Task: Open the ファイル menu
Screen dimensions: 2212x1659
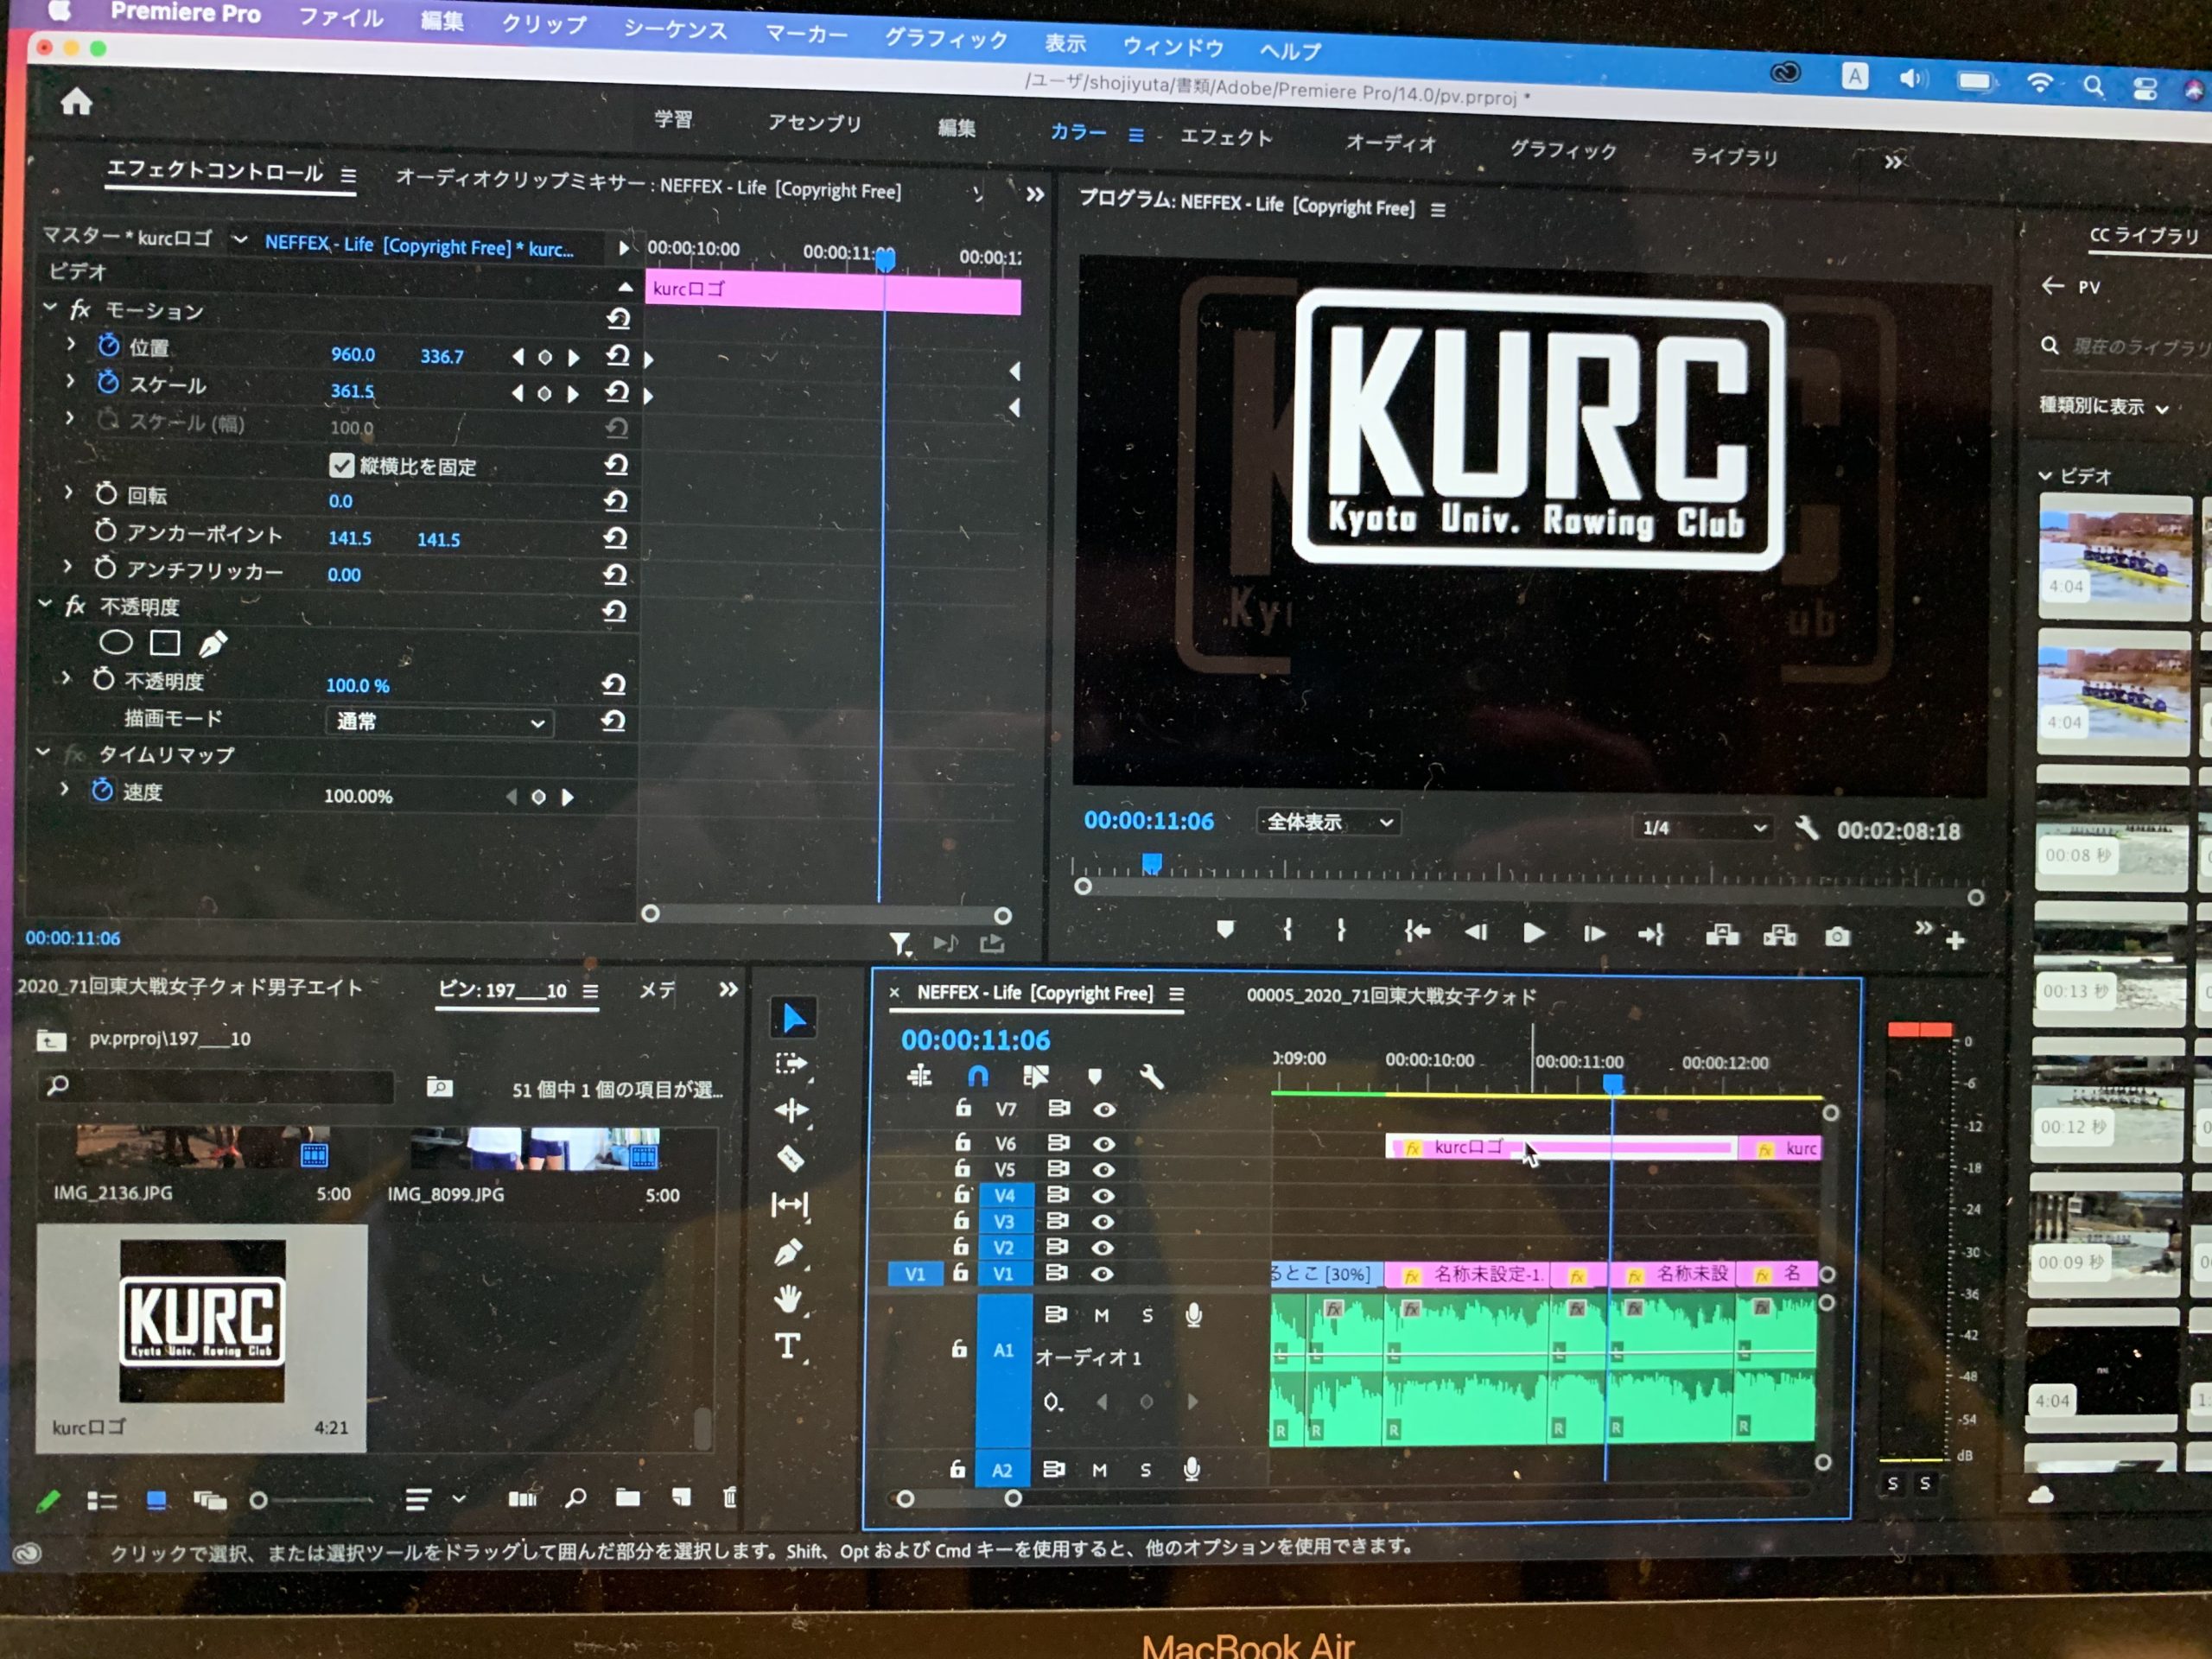Action: tap(341, 17)
